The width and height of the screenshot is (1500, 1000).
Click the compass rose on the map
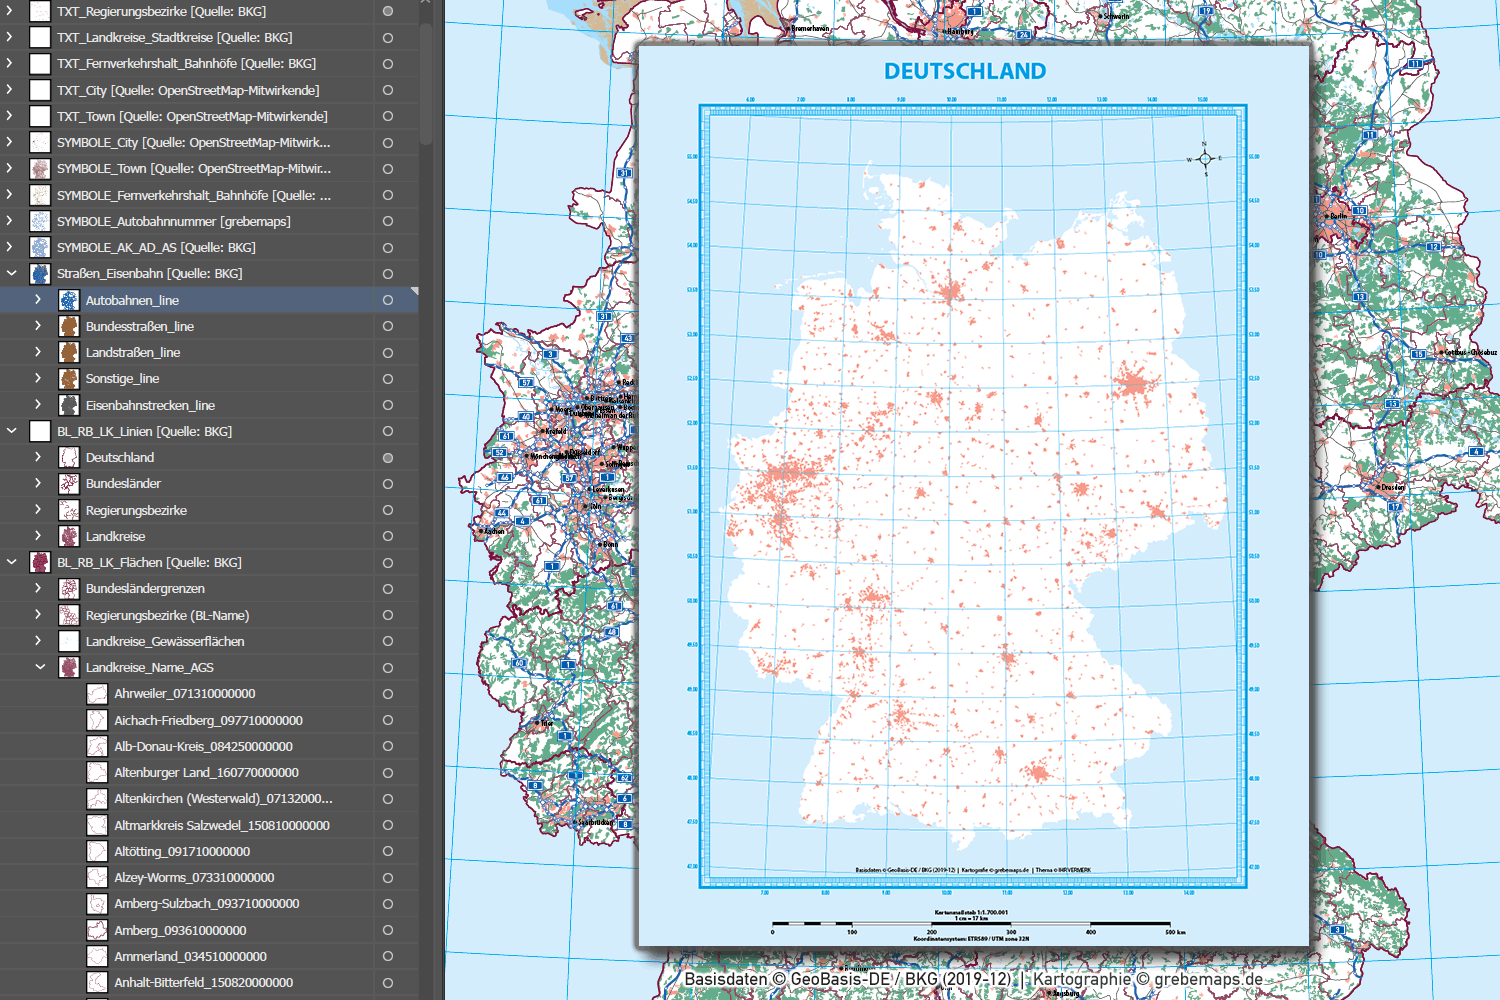coord(1204,159)
